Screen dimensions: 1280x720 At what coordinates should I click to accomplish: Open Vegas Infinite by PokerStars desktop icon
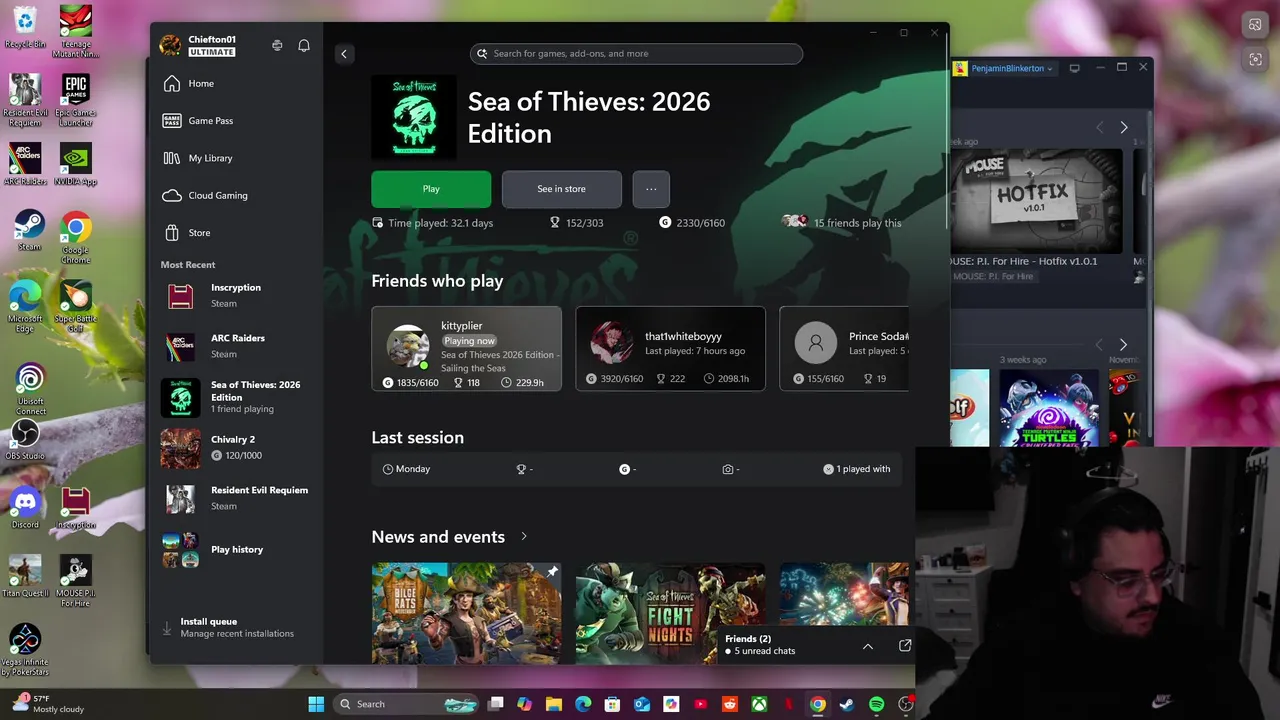[25, 650]
